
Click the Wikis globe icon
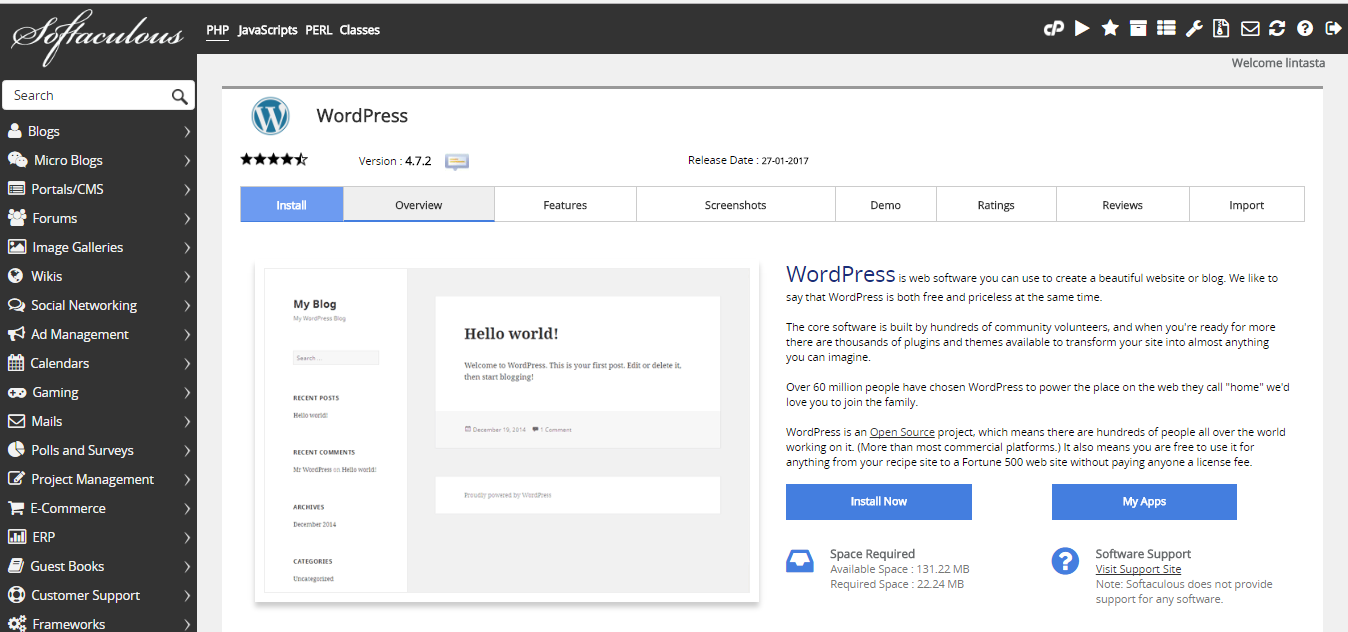coord(15,276)
